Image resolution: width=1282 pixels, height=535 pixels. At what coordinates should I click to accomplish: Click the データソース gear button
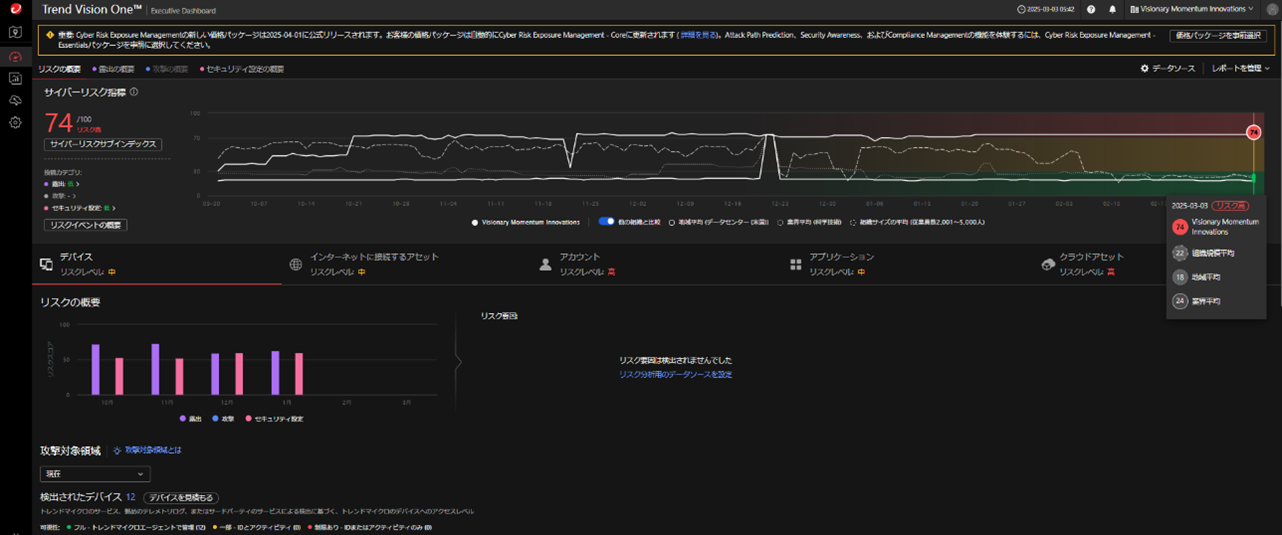click(1167, 68)
